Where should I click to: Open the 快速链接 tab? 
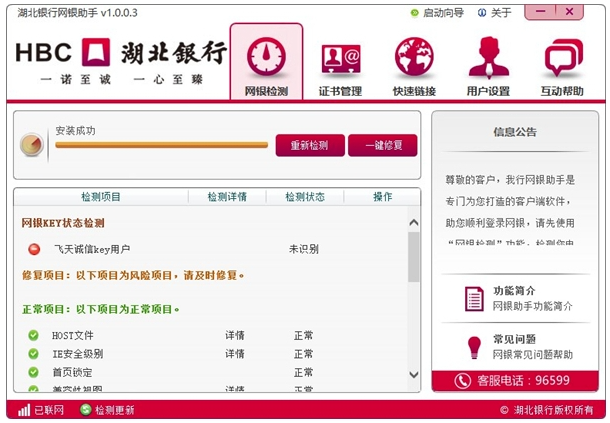coord(414,66)
